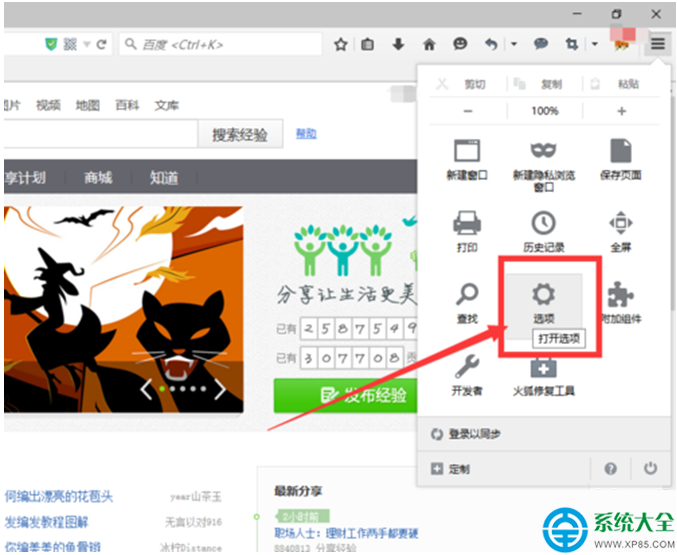Open 历史记录 history clock icon

pyautogui.click(x=544, y=223)
